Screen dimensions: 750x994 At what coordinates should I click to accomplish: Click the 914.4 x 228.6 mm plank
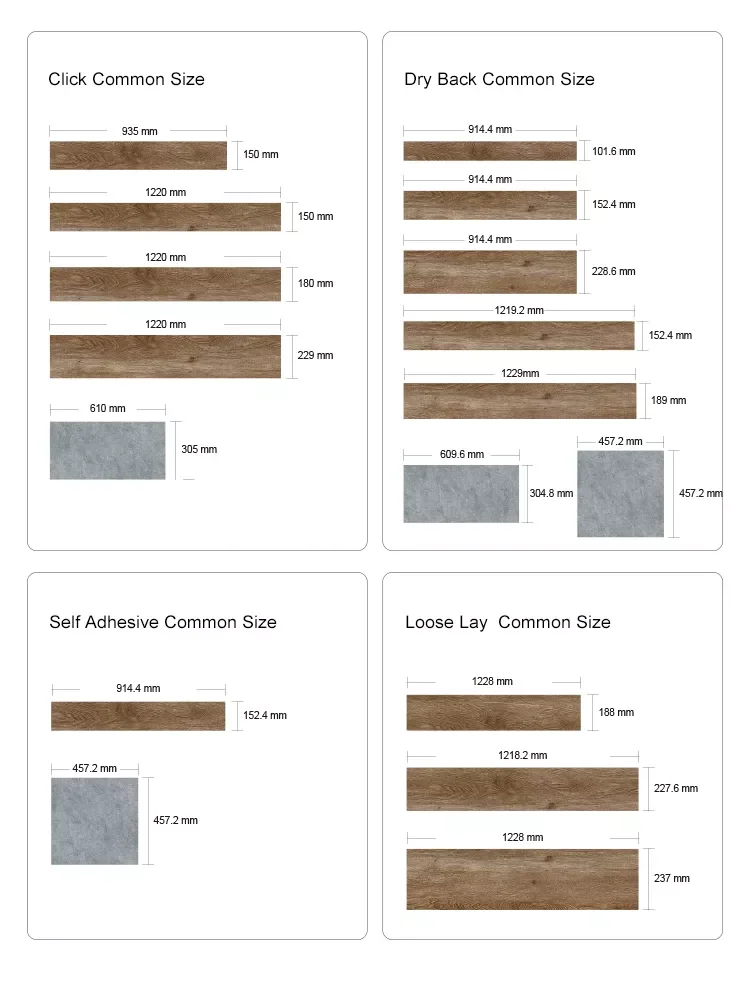coord(490,272)
